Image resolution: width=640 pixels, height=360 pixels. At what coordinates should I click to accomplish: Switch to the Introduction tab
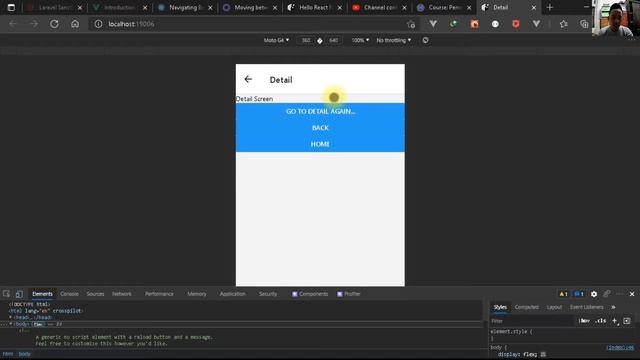tap(119, 7)
